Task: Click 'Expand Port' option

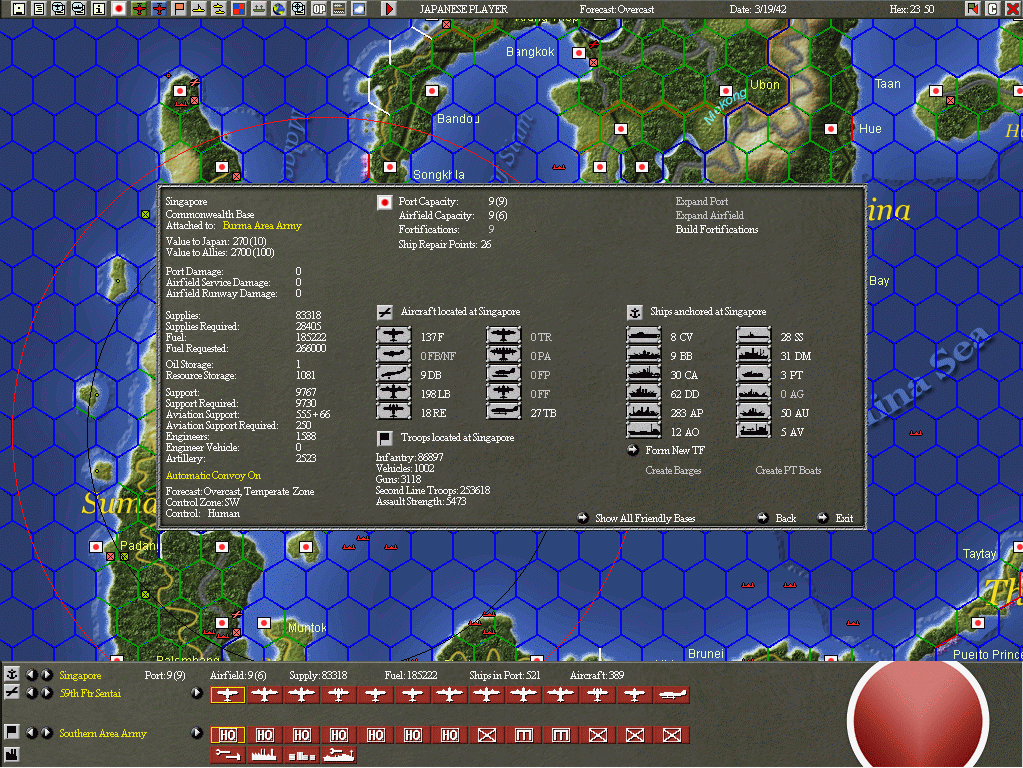Action: [701, 202]
